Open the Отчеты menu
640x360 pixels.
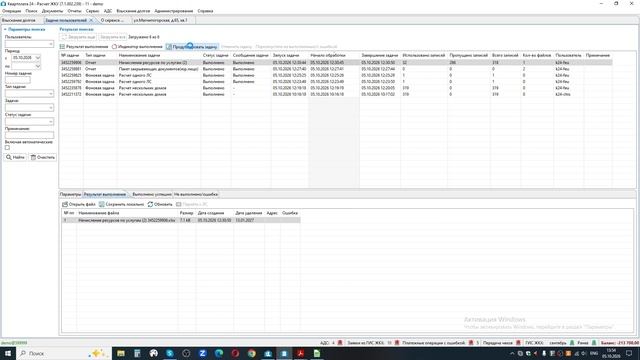(x=74, y=11)
